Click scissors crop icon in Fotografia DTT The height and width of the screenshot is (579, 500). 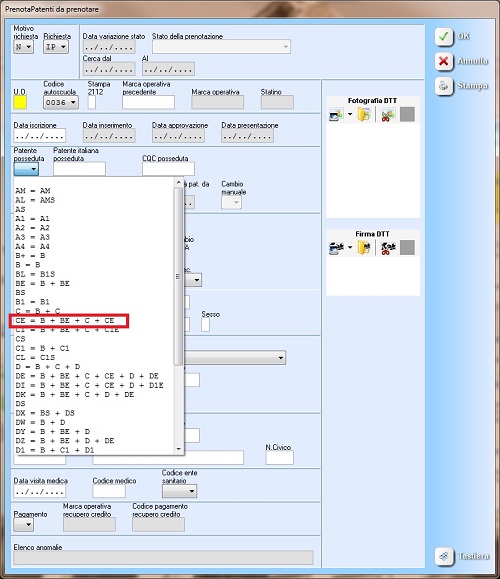(387, 114)
